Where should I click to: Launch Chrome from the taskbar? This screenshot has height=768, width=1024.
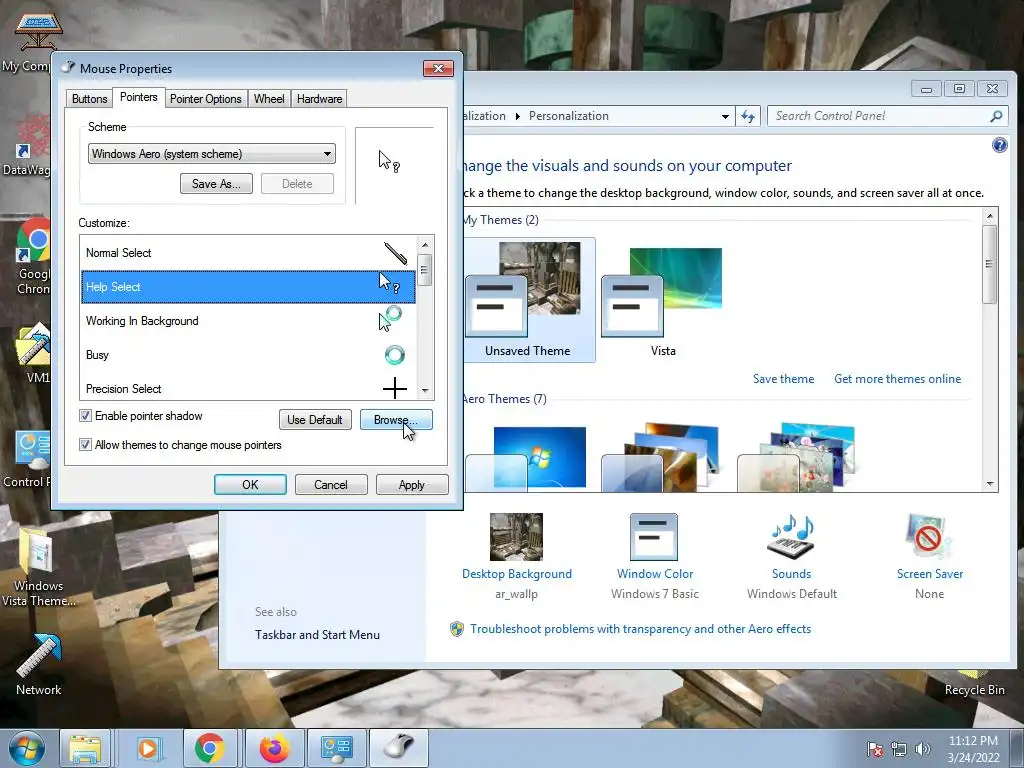(210, 748)
